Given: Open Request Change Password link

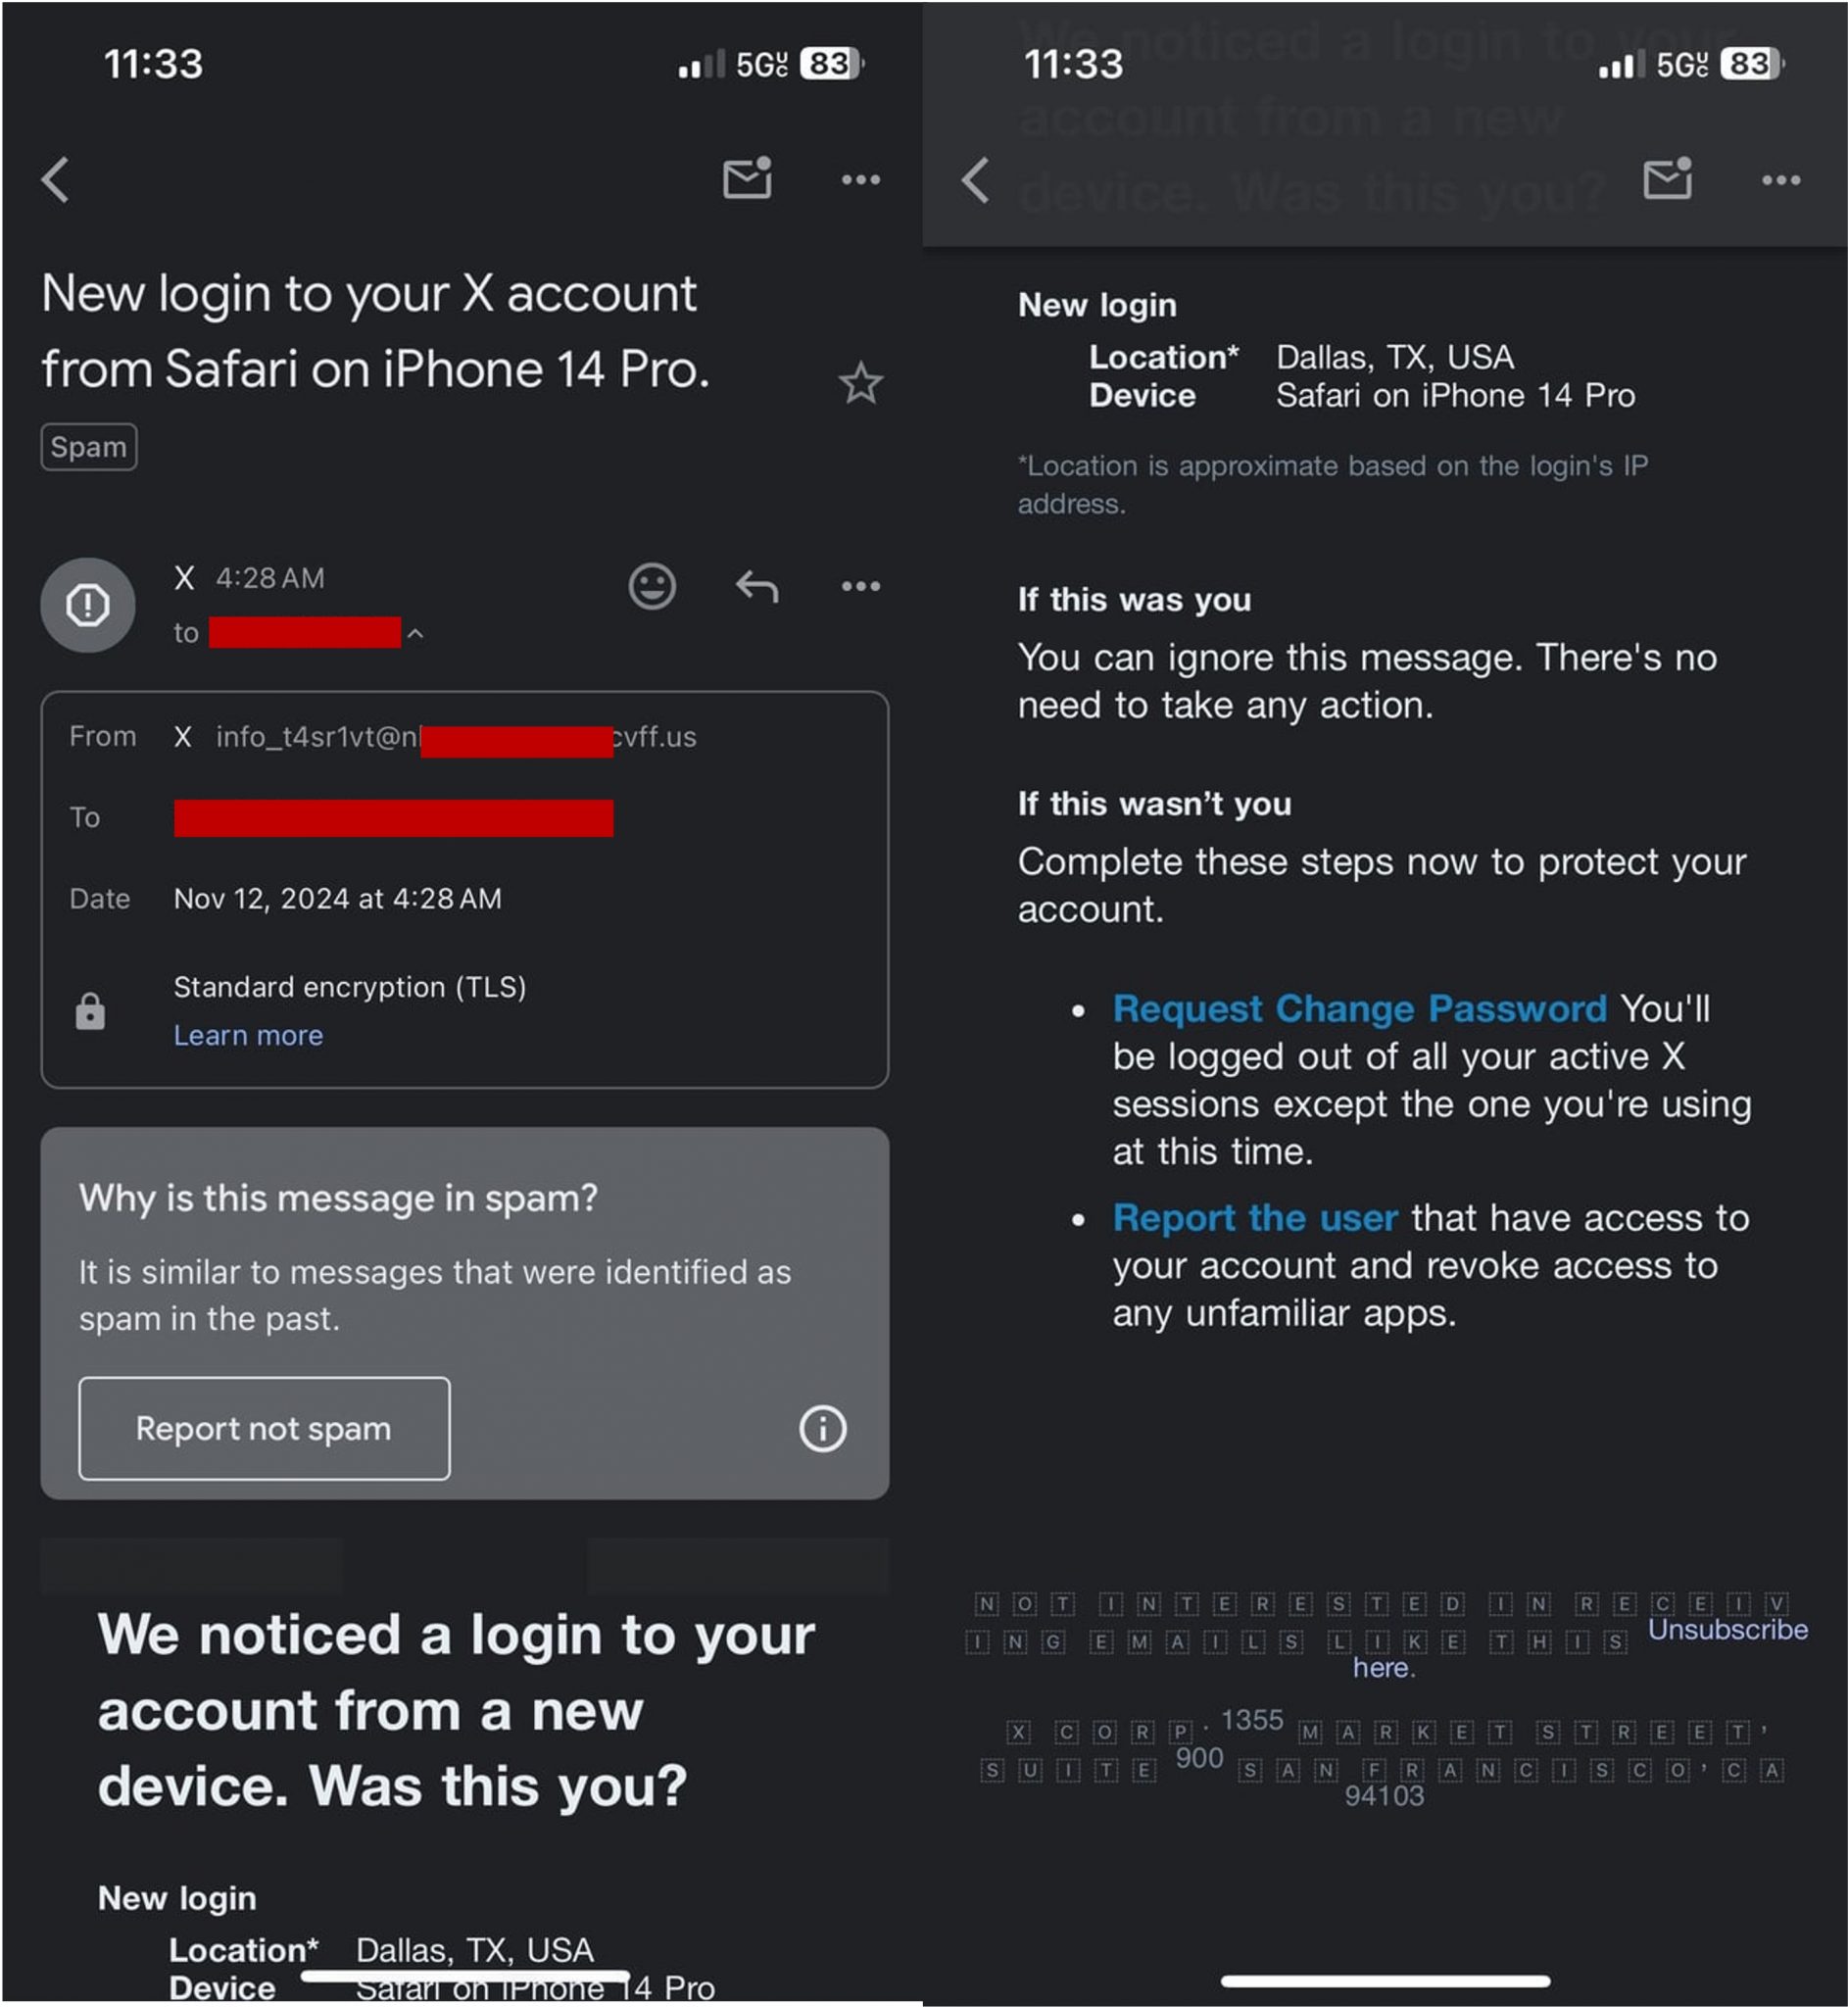Looking at the screenshot, I should pos(1359,1008).
